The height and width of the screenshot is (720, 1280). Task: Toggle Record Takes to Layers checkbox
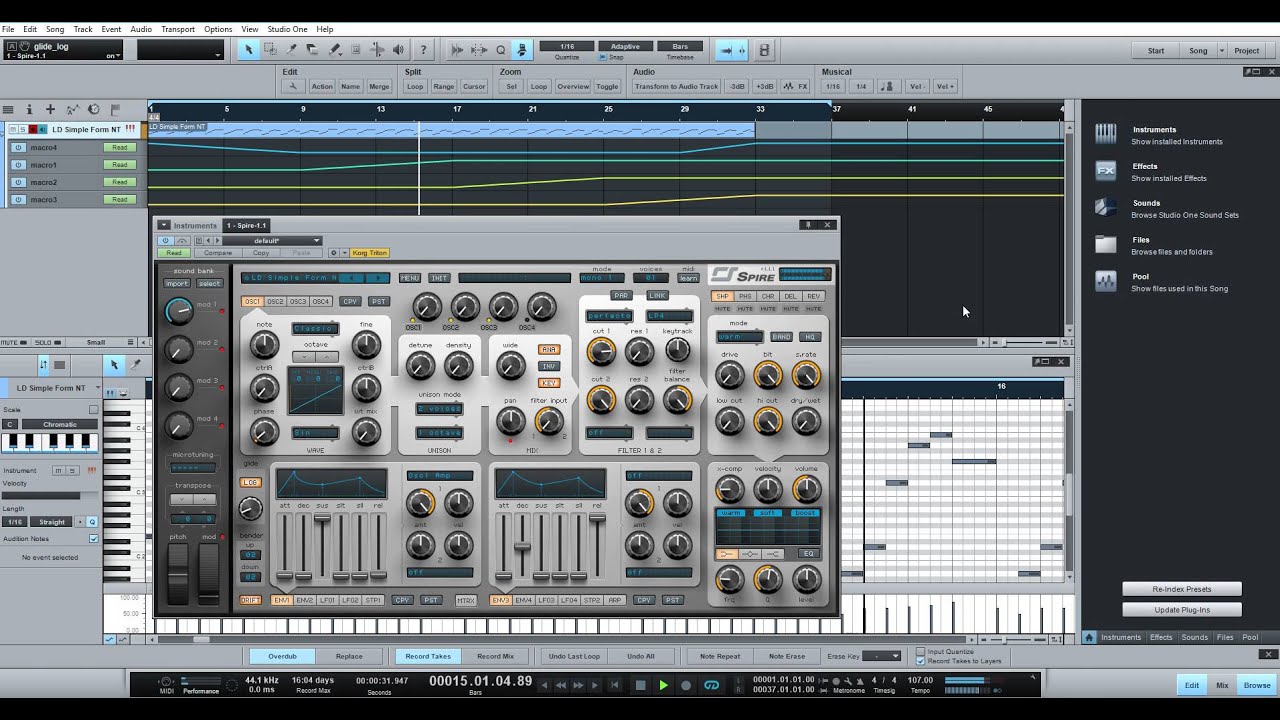pos(921,661)
